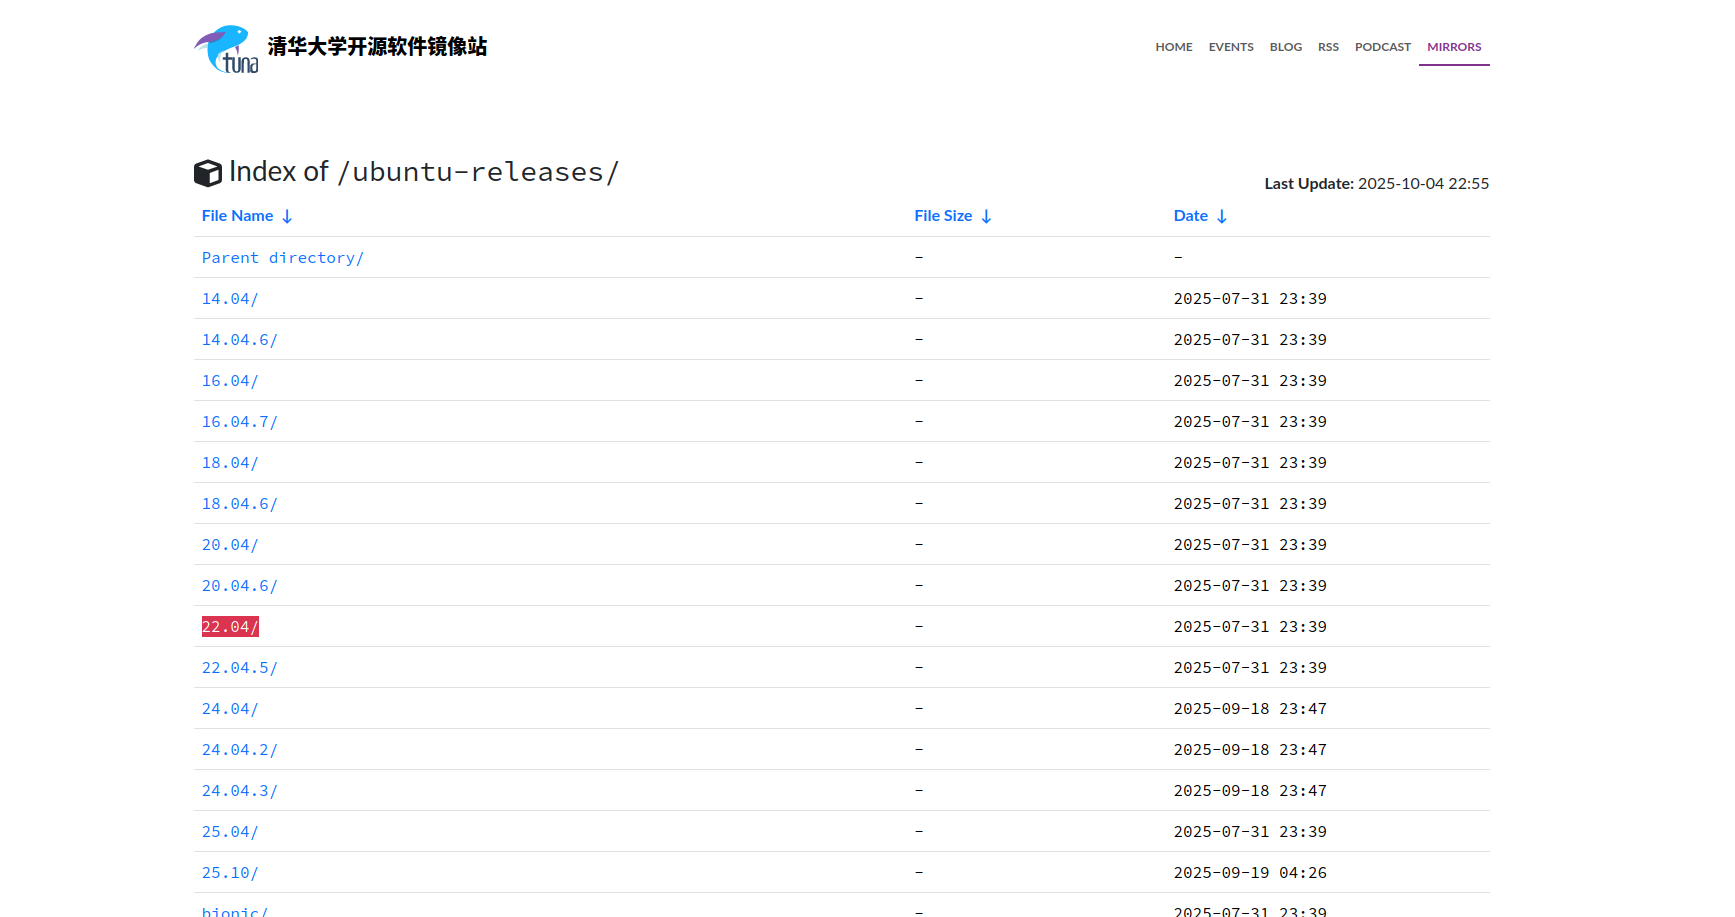
Task: Select the MIRRORS tab
Action: pos(1454,47)
